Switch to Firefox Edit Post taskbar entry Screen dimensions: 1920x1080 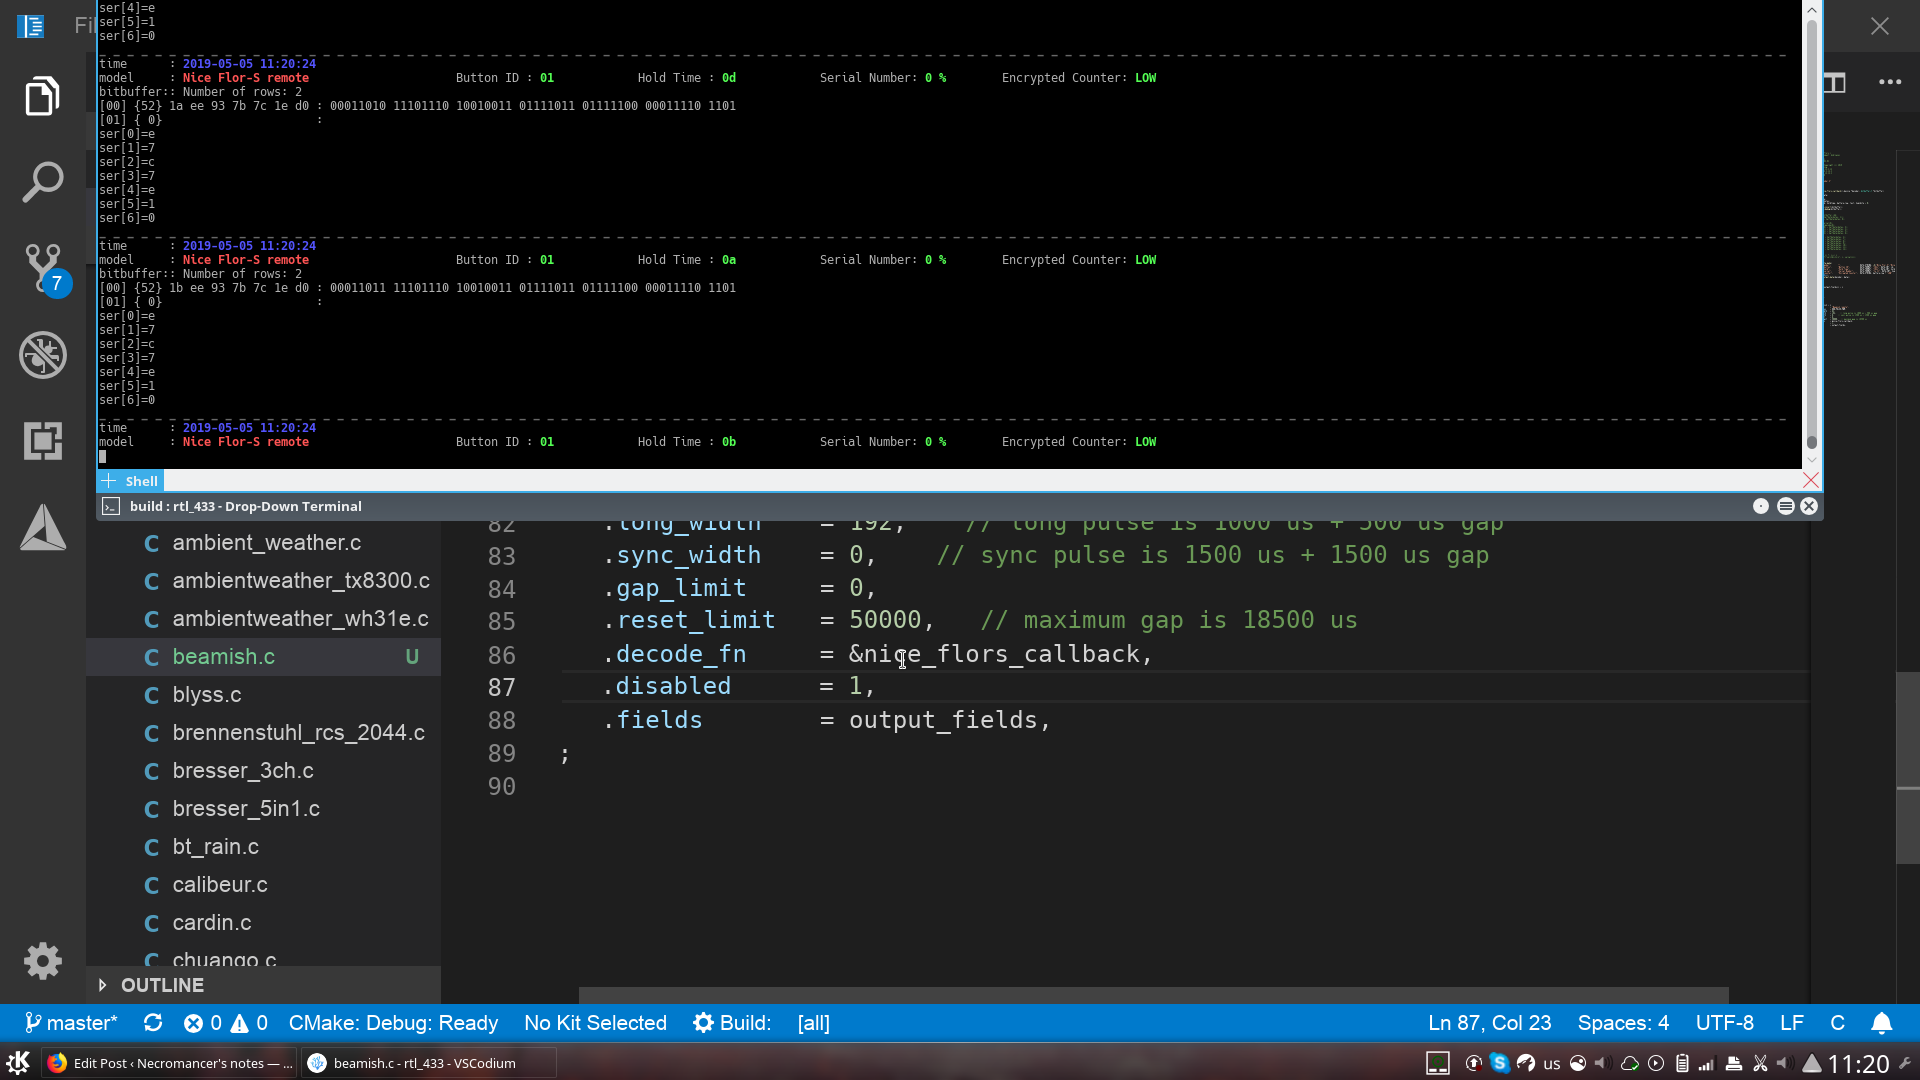pyautogui.click(x=170, y=1063)
